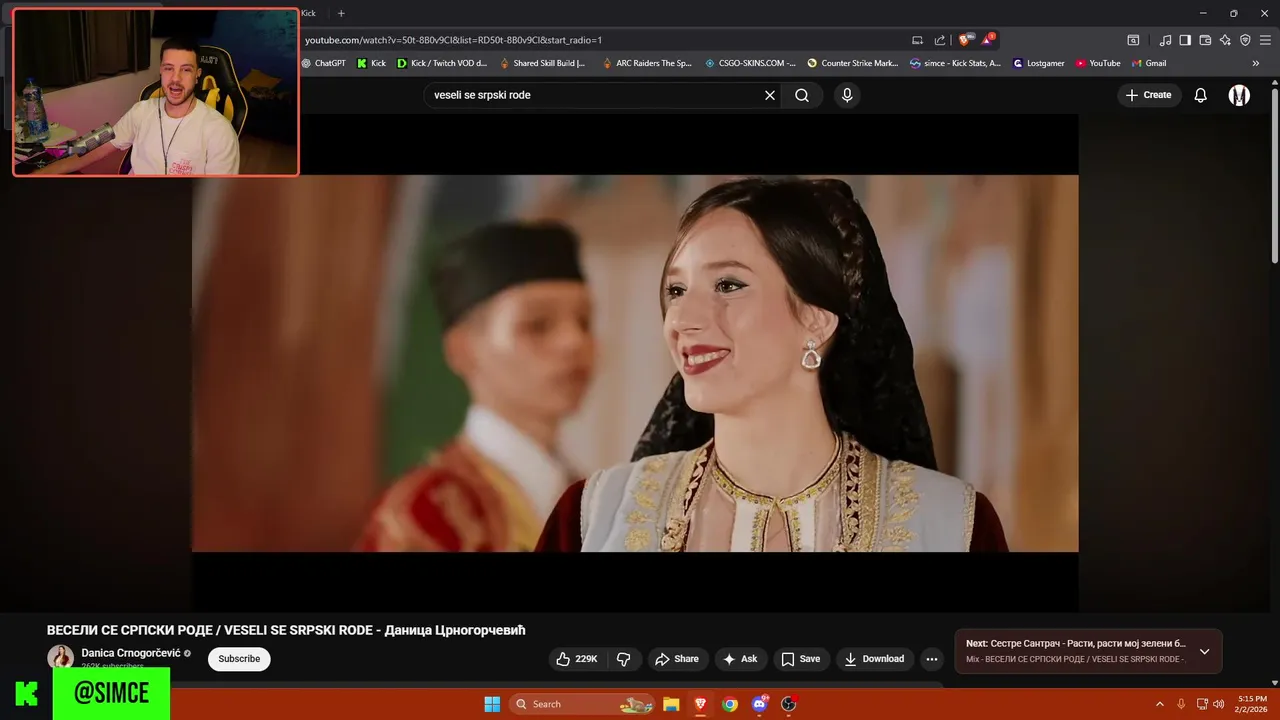Open the Brave media playlist music icon
Viewport: 1280px width, 720px height.
tap(1166, 40)
